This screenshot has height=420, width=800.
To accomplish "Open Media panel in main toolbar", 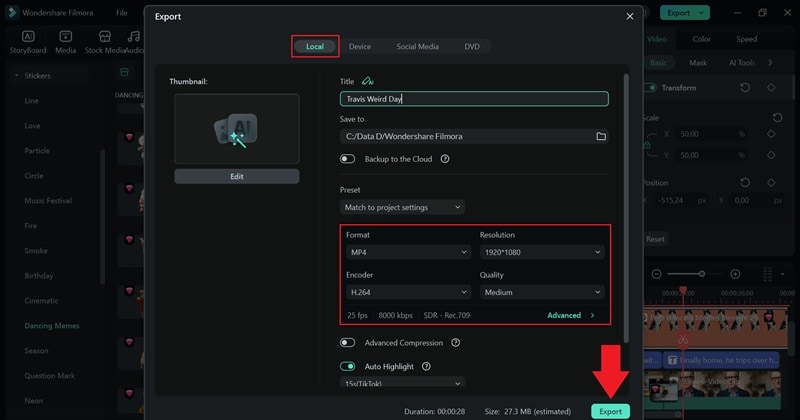I will pyautogui.click(x=65, y=42).
